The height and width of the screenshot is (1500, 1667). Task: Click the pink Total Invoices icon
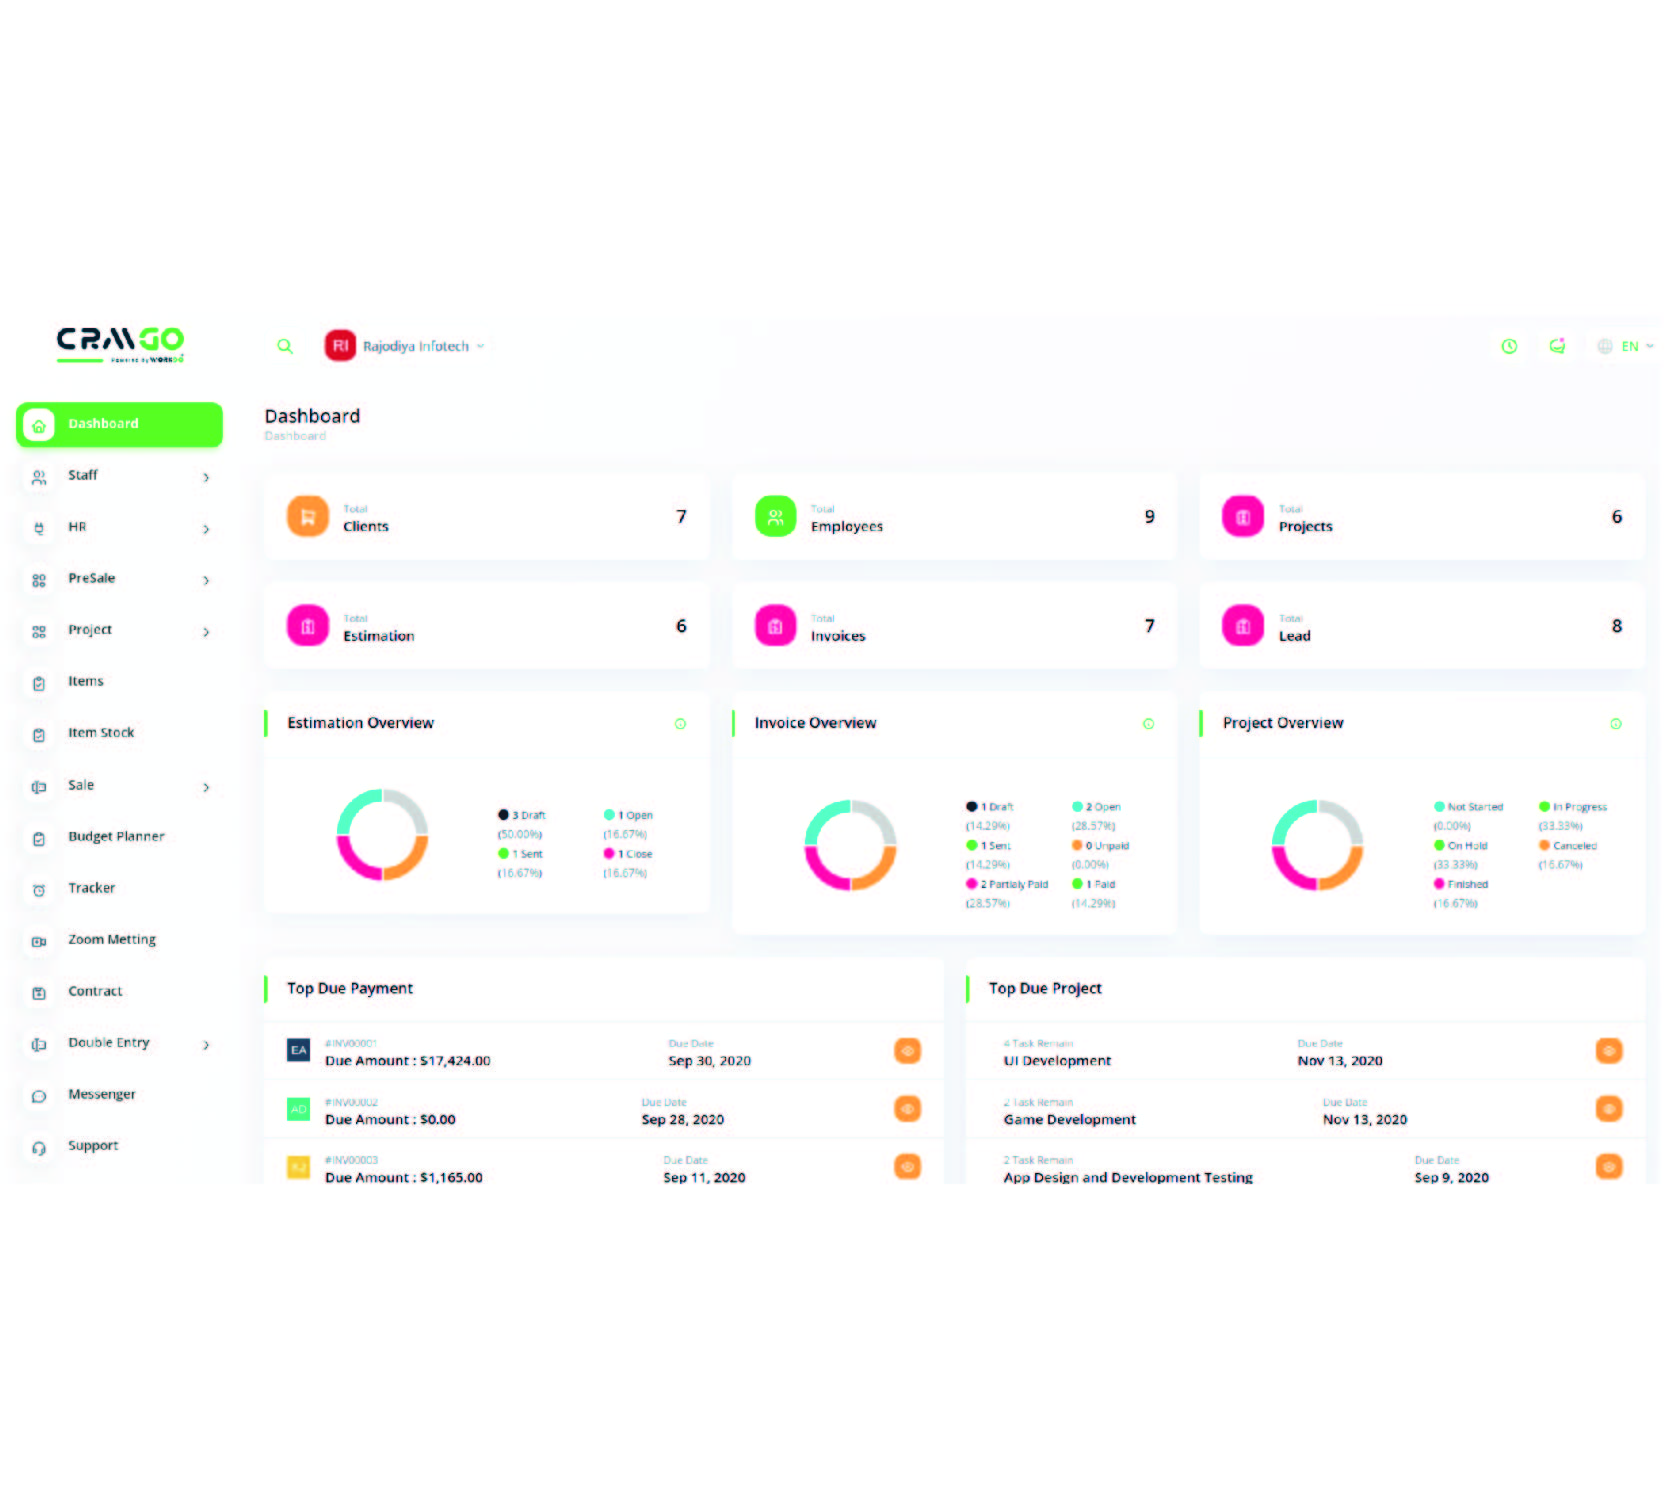pyautogui.click(x=775, y=626)
